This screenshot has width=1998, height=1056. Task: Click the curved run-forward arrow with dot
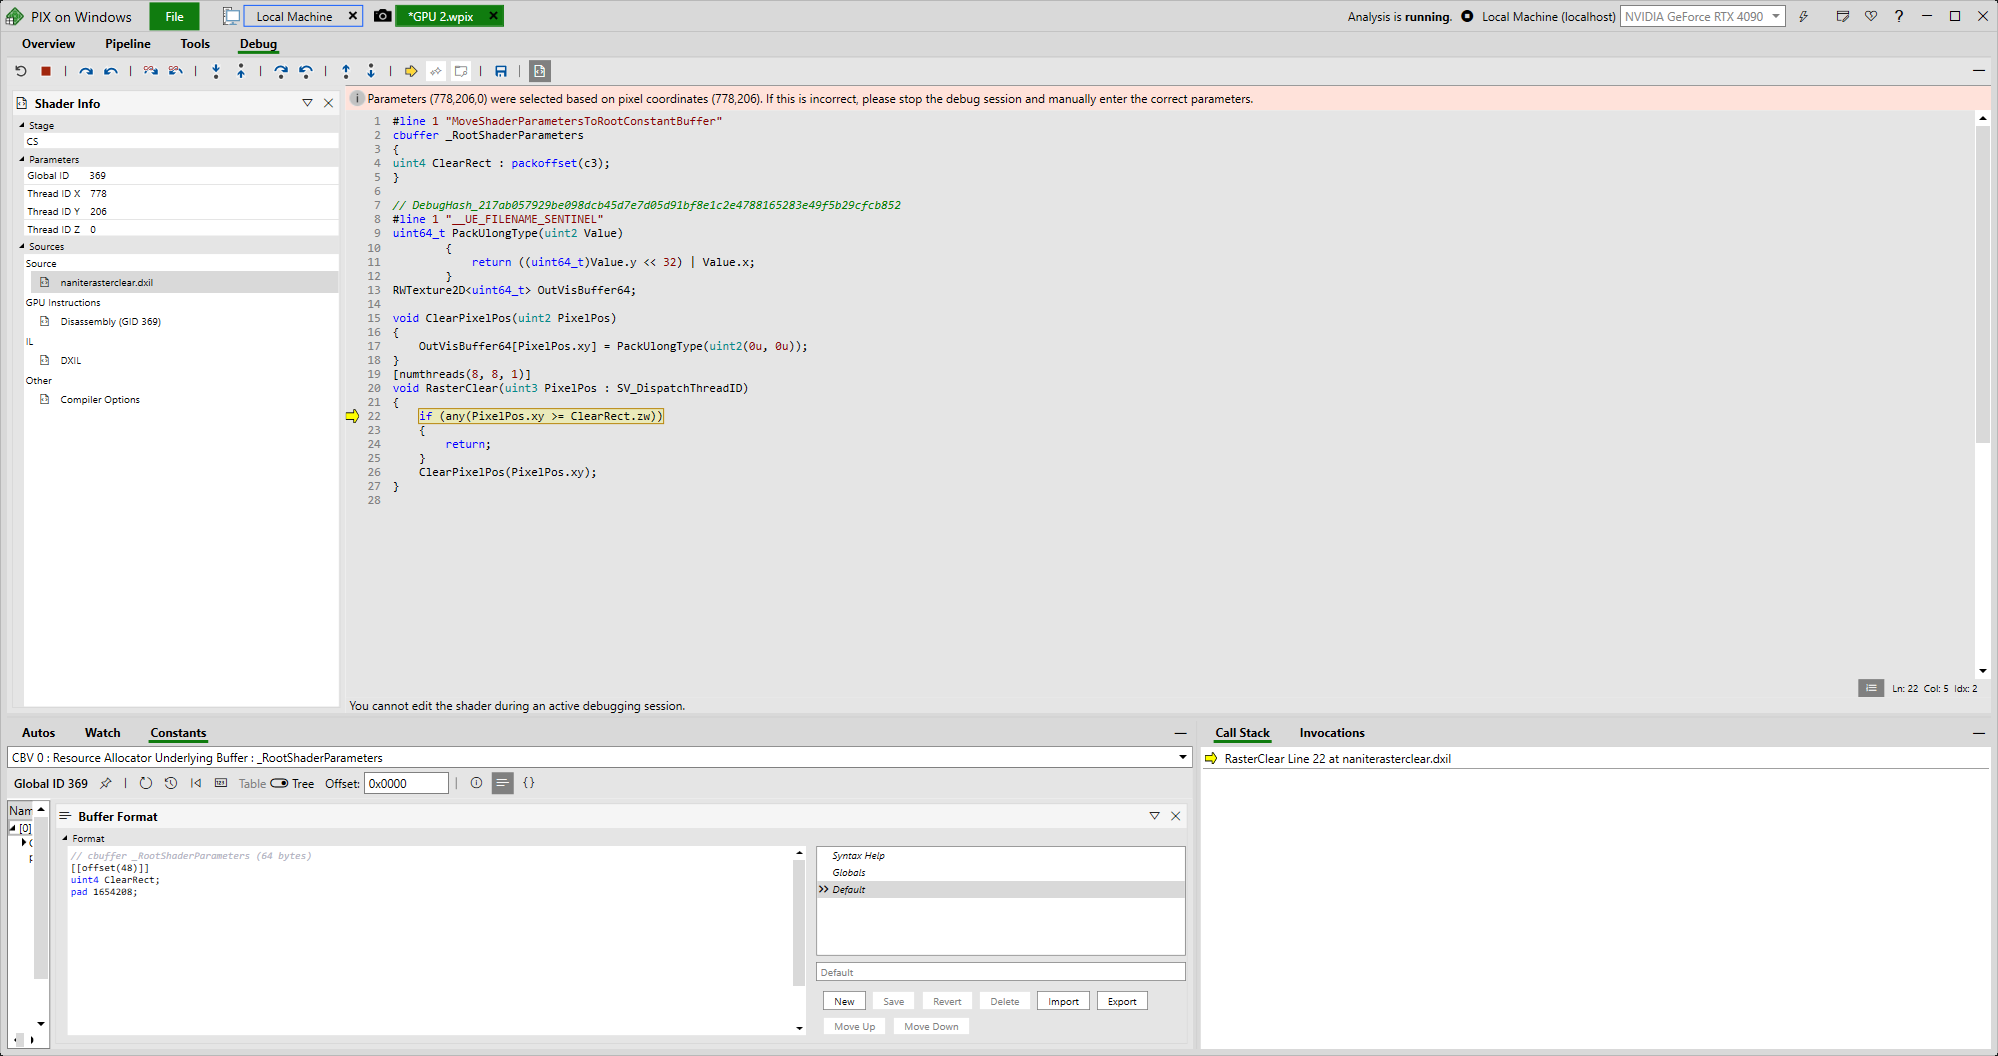[x=281, y=71]
